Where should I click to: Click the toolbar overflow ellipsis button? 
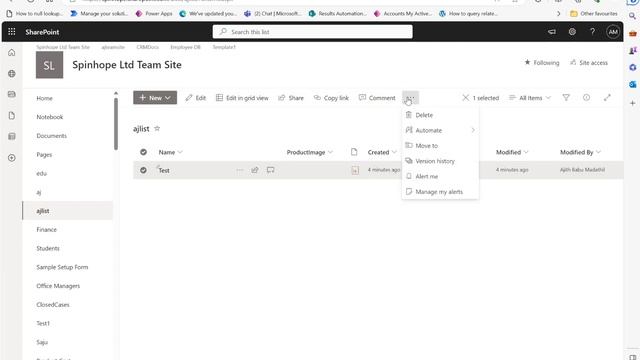[x=411, y=98]
